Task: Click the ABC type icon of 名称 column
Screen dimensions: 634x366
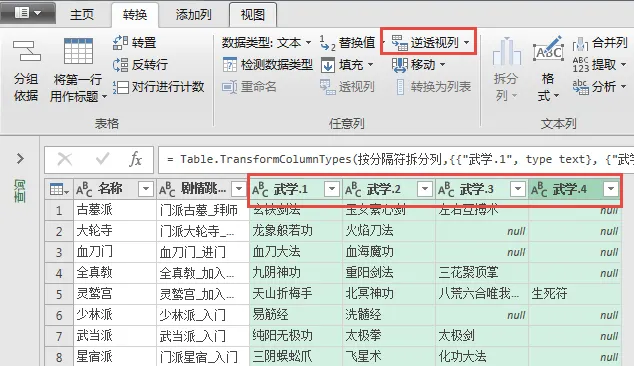Action: 84,189
